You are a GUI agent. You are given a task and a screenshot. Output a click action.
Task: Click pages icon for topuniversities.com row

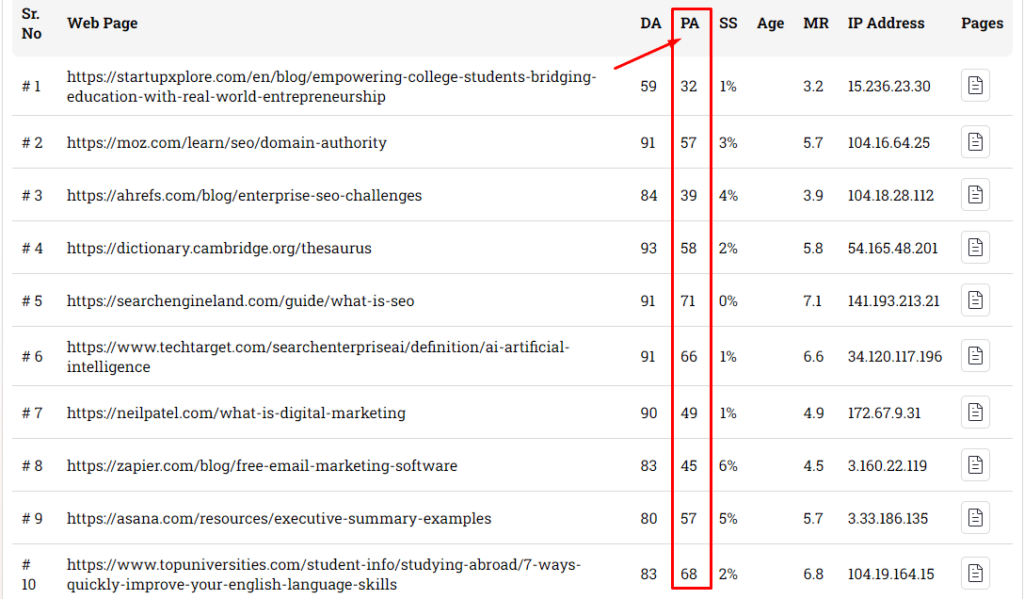(975, 573)
